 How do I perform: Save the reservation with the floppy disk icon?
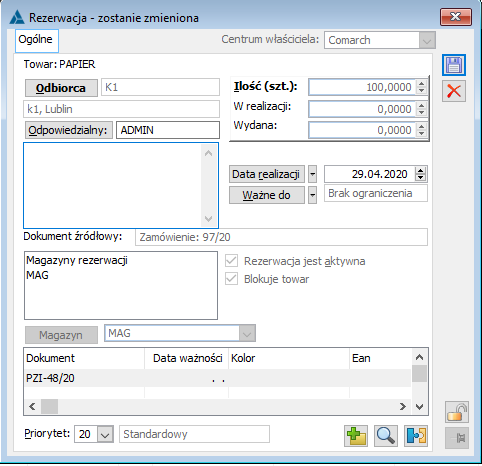pos(454,65)
